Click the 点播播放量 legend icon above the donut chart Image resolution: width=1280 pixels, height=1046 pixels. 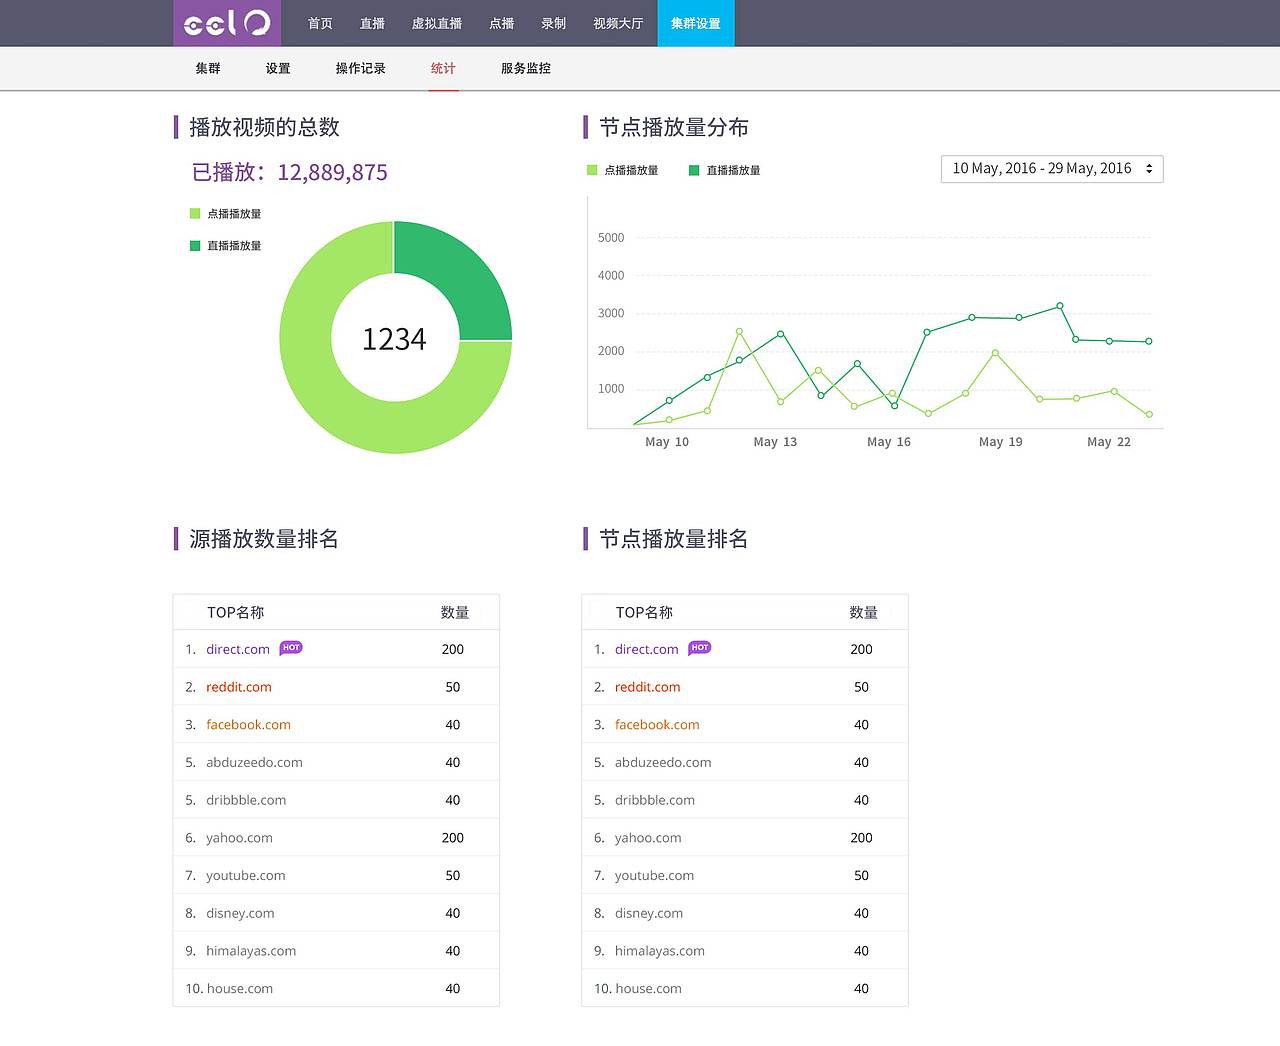coord(194,213)
